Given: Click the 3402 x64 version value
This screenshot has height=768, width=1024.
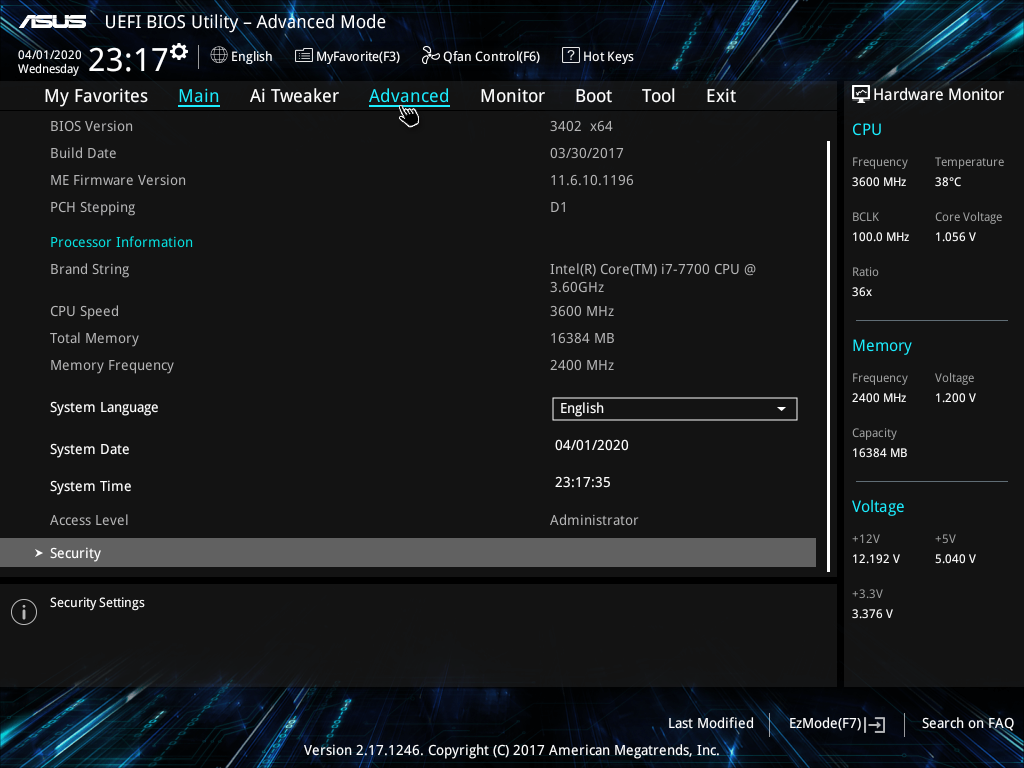Looking at the screenshot, I should pos(581,127).
